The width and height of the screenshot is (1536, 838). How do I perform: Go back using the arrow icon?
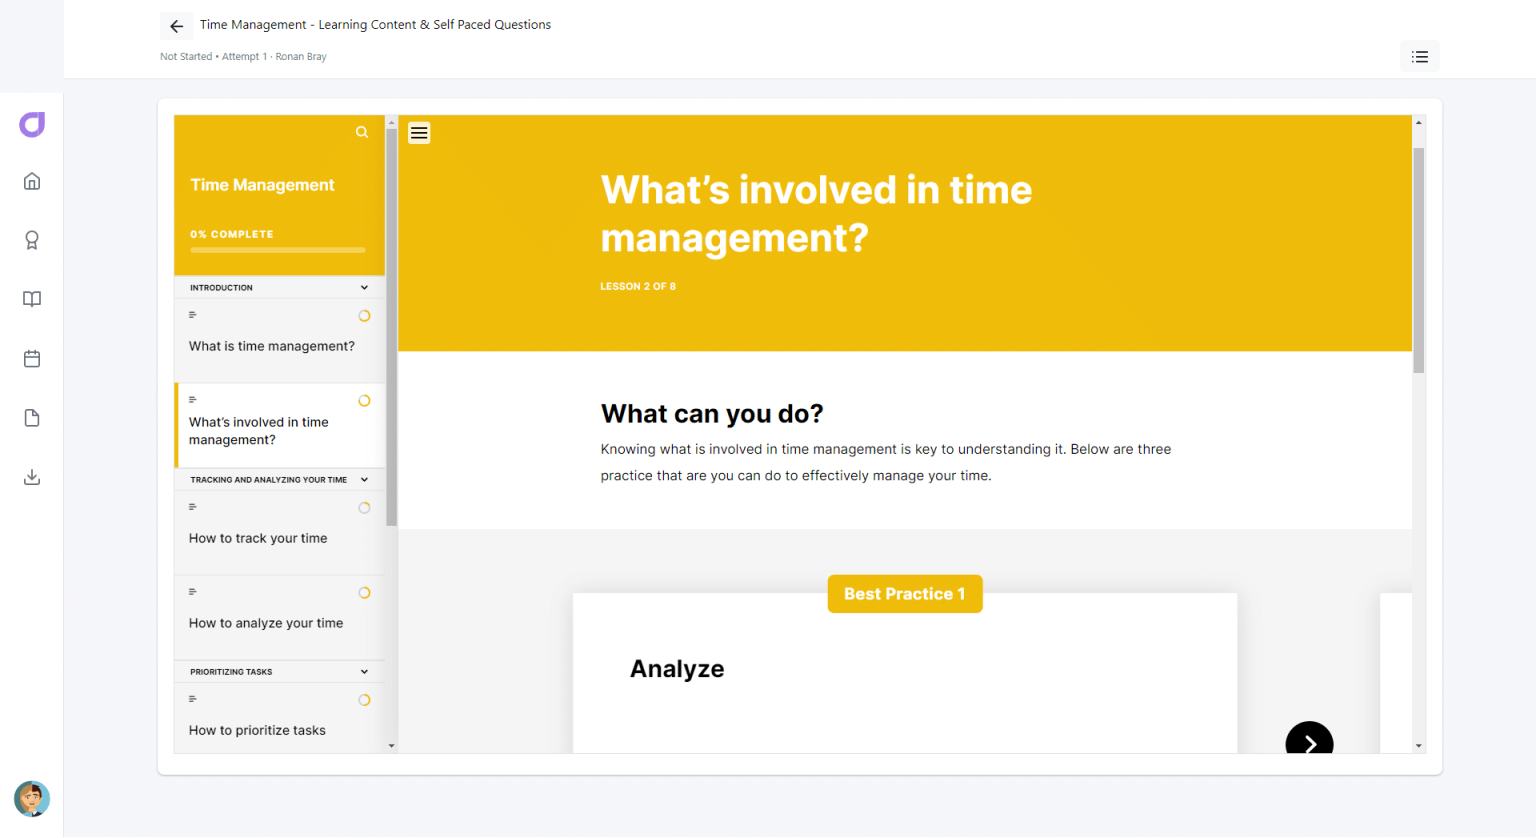pos(177,26)
